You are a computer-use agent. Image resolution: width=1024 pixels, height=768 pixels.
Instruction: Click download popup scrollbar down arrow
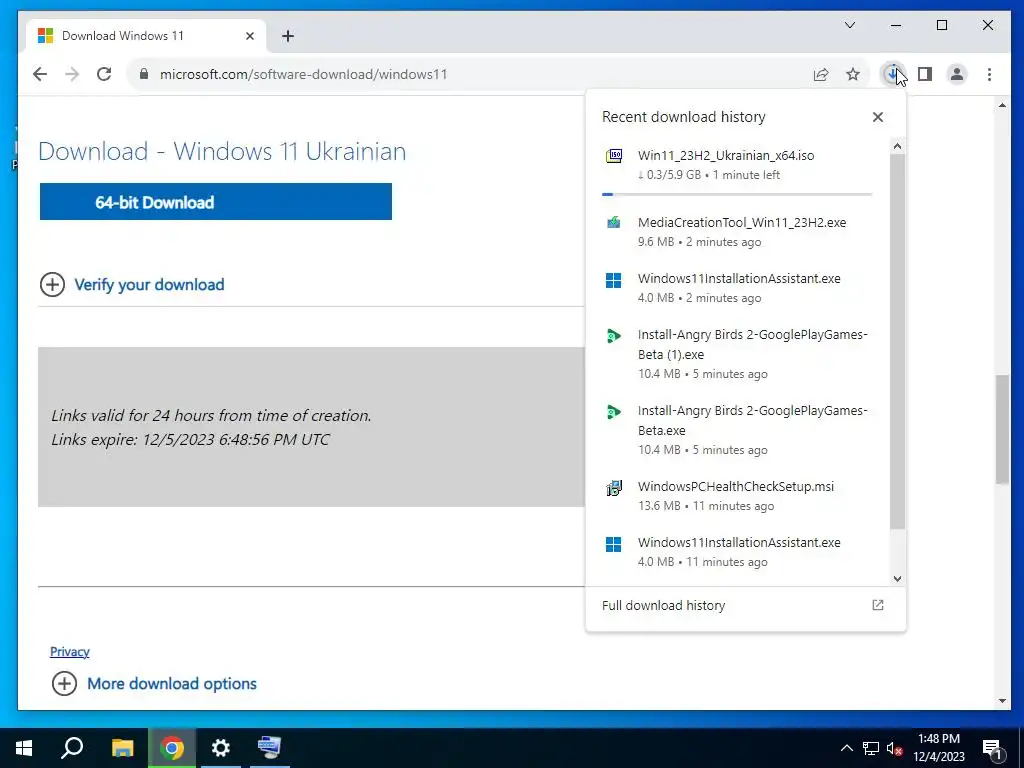(897, 579)
